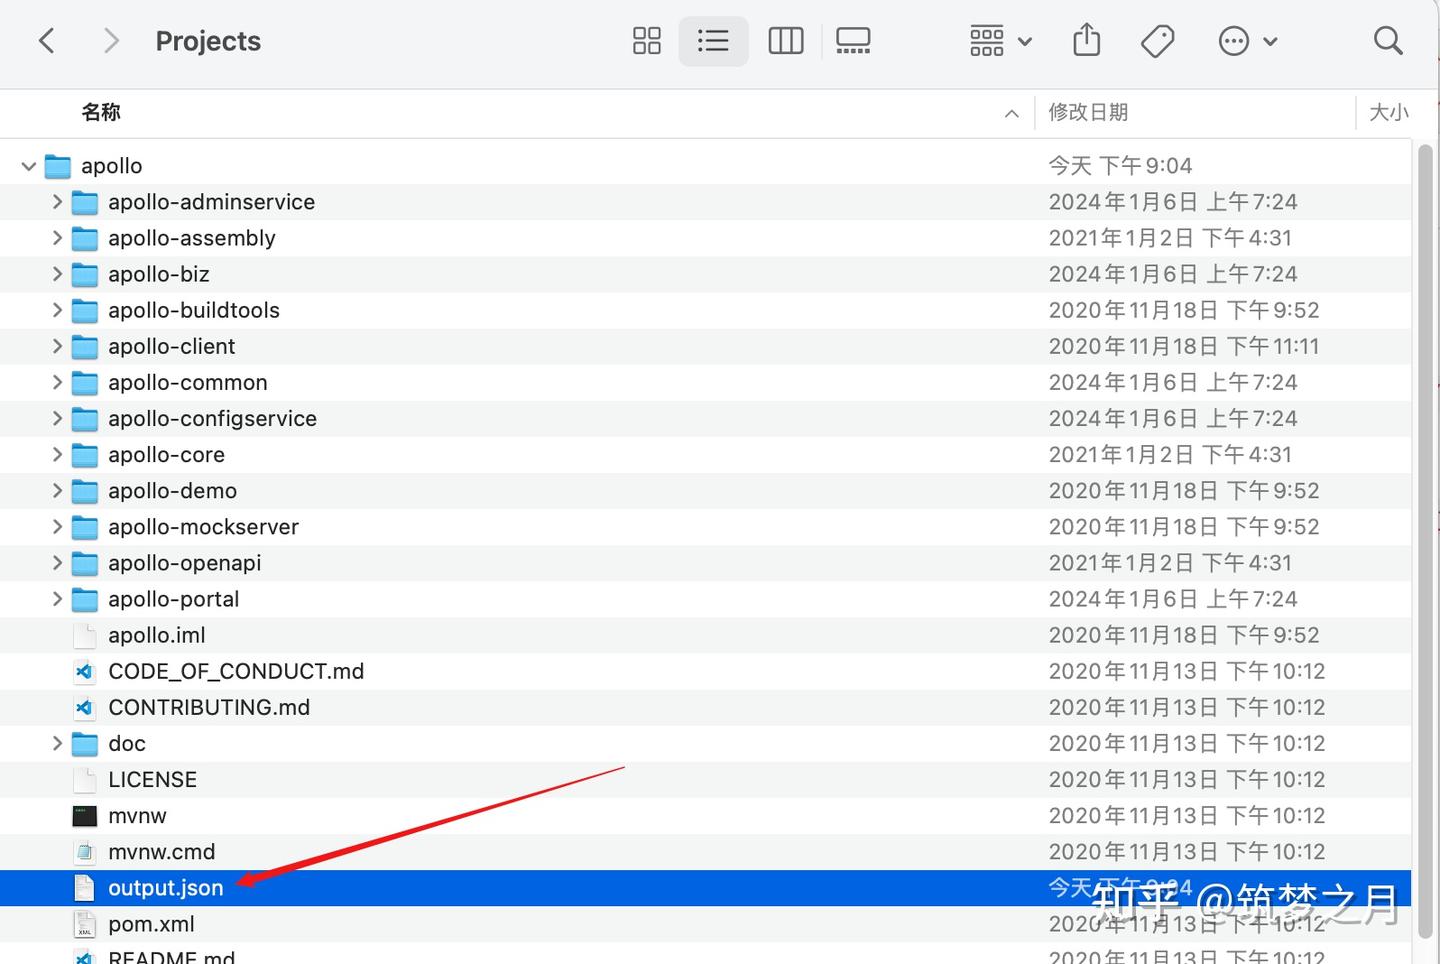Open CODE_OF_CONDUCT.md via its VS Code icon
Image resolution: width=1440 pixels, height=964 pixels.
[x=84, y=671]
